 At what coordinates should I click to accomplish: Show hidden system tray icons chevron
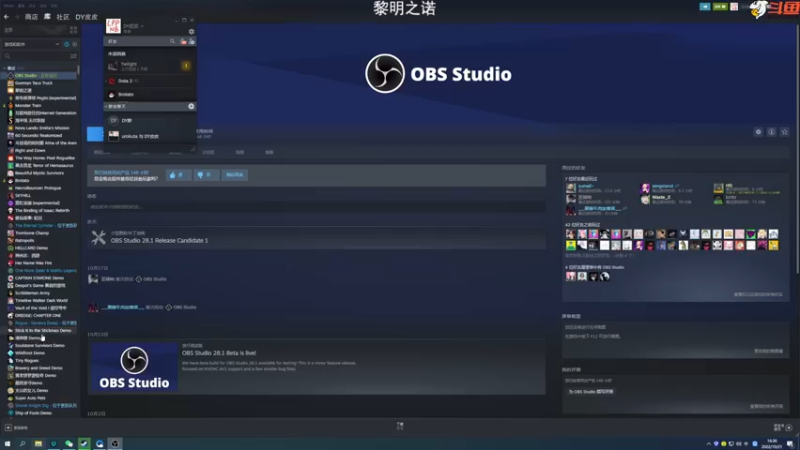[x=708, y=444]
